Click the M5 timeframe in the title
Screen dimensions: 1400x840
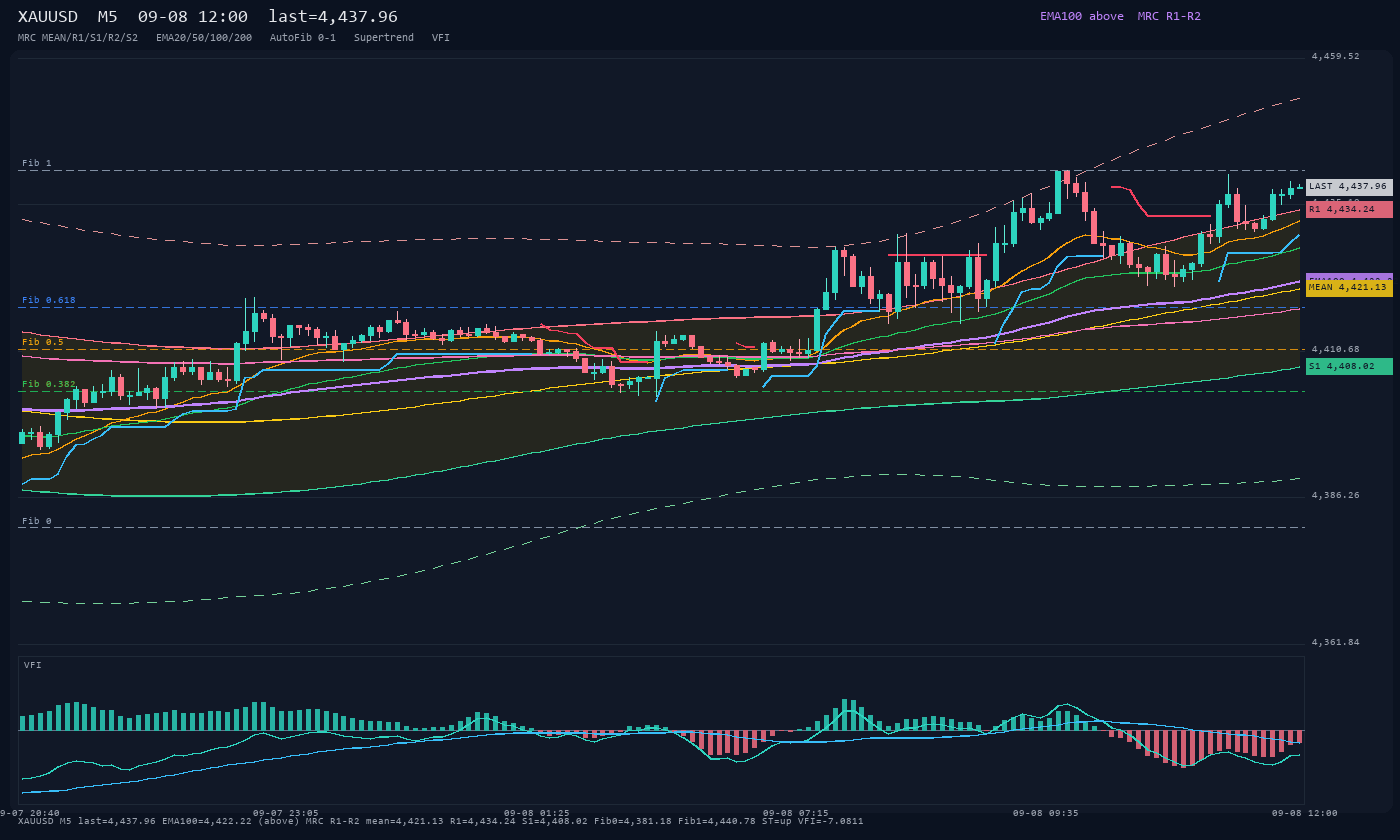[107, 17]
